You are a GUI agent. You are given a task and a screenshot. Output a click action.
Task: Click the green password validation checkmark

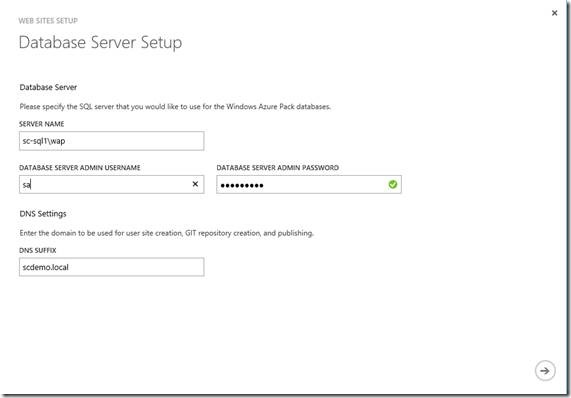coord(393,185)
